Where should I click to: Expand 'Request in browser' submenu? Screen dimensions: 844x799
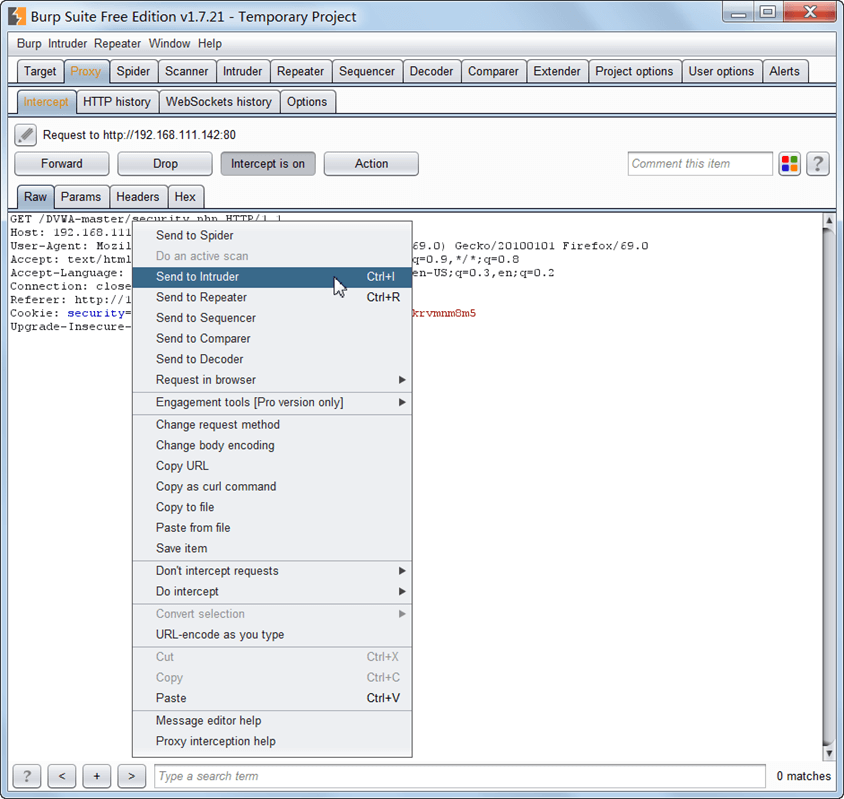pyautogui.click(x=272, y=380)
